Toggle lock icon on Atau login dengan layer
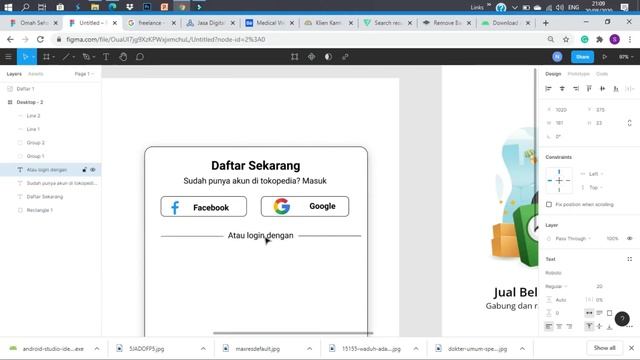 84,169
